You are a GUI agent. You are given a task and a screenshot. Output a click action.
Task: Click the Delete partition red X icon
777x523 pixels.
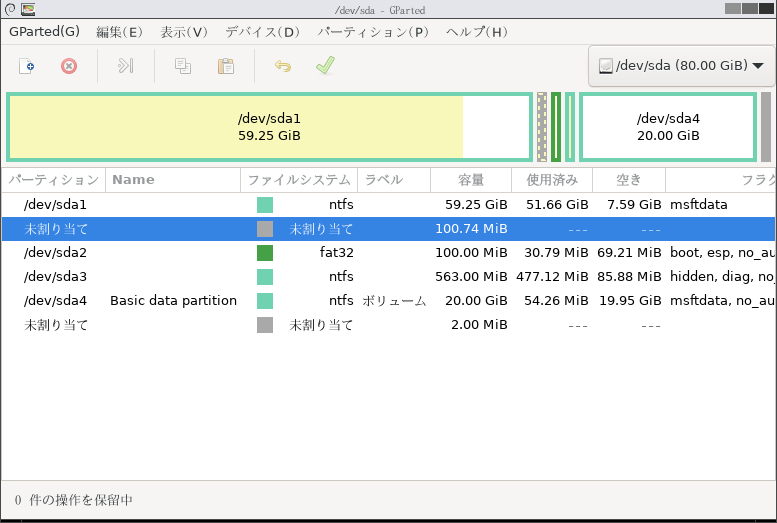coord(69,66)
